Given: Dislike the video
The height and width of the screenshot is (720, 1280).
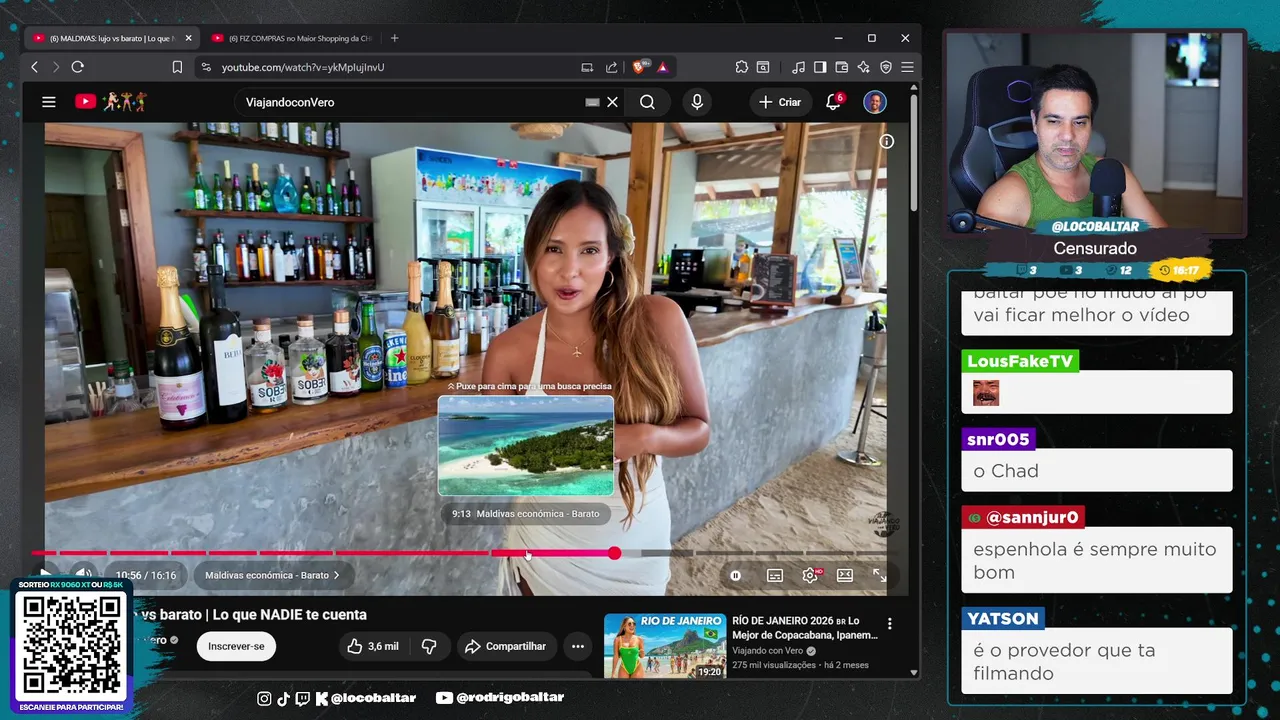Looking at the screenshot, I should pyautogui.click(x=429, y=646).
